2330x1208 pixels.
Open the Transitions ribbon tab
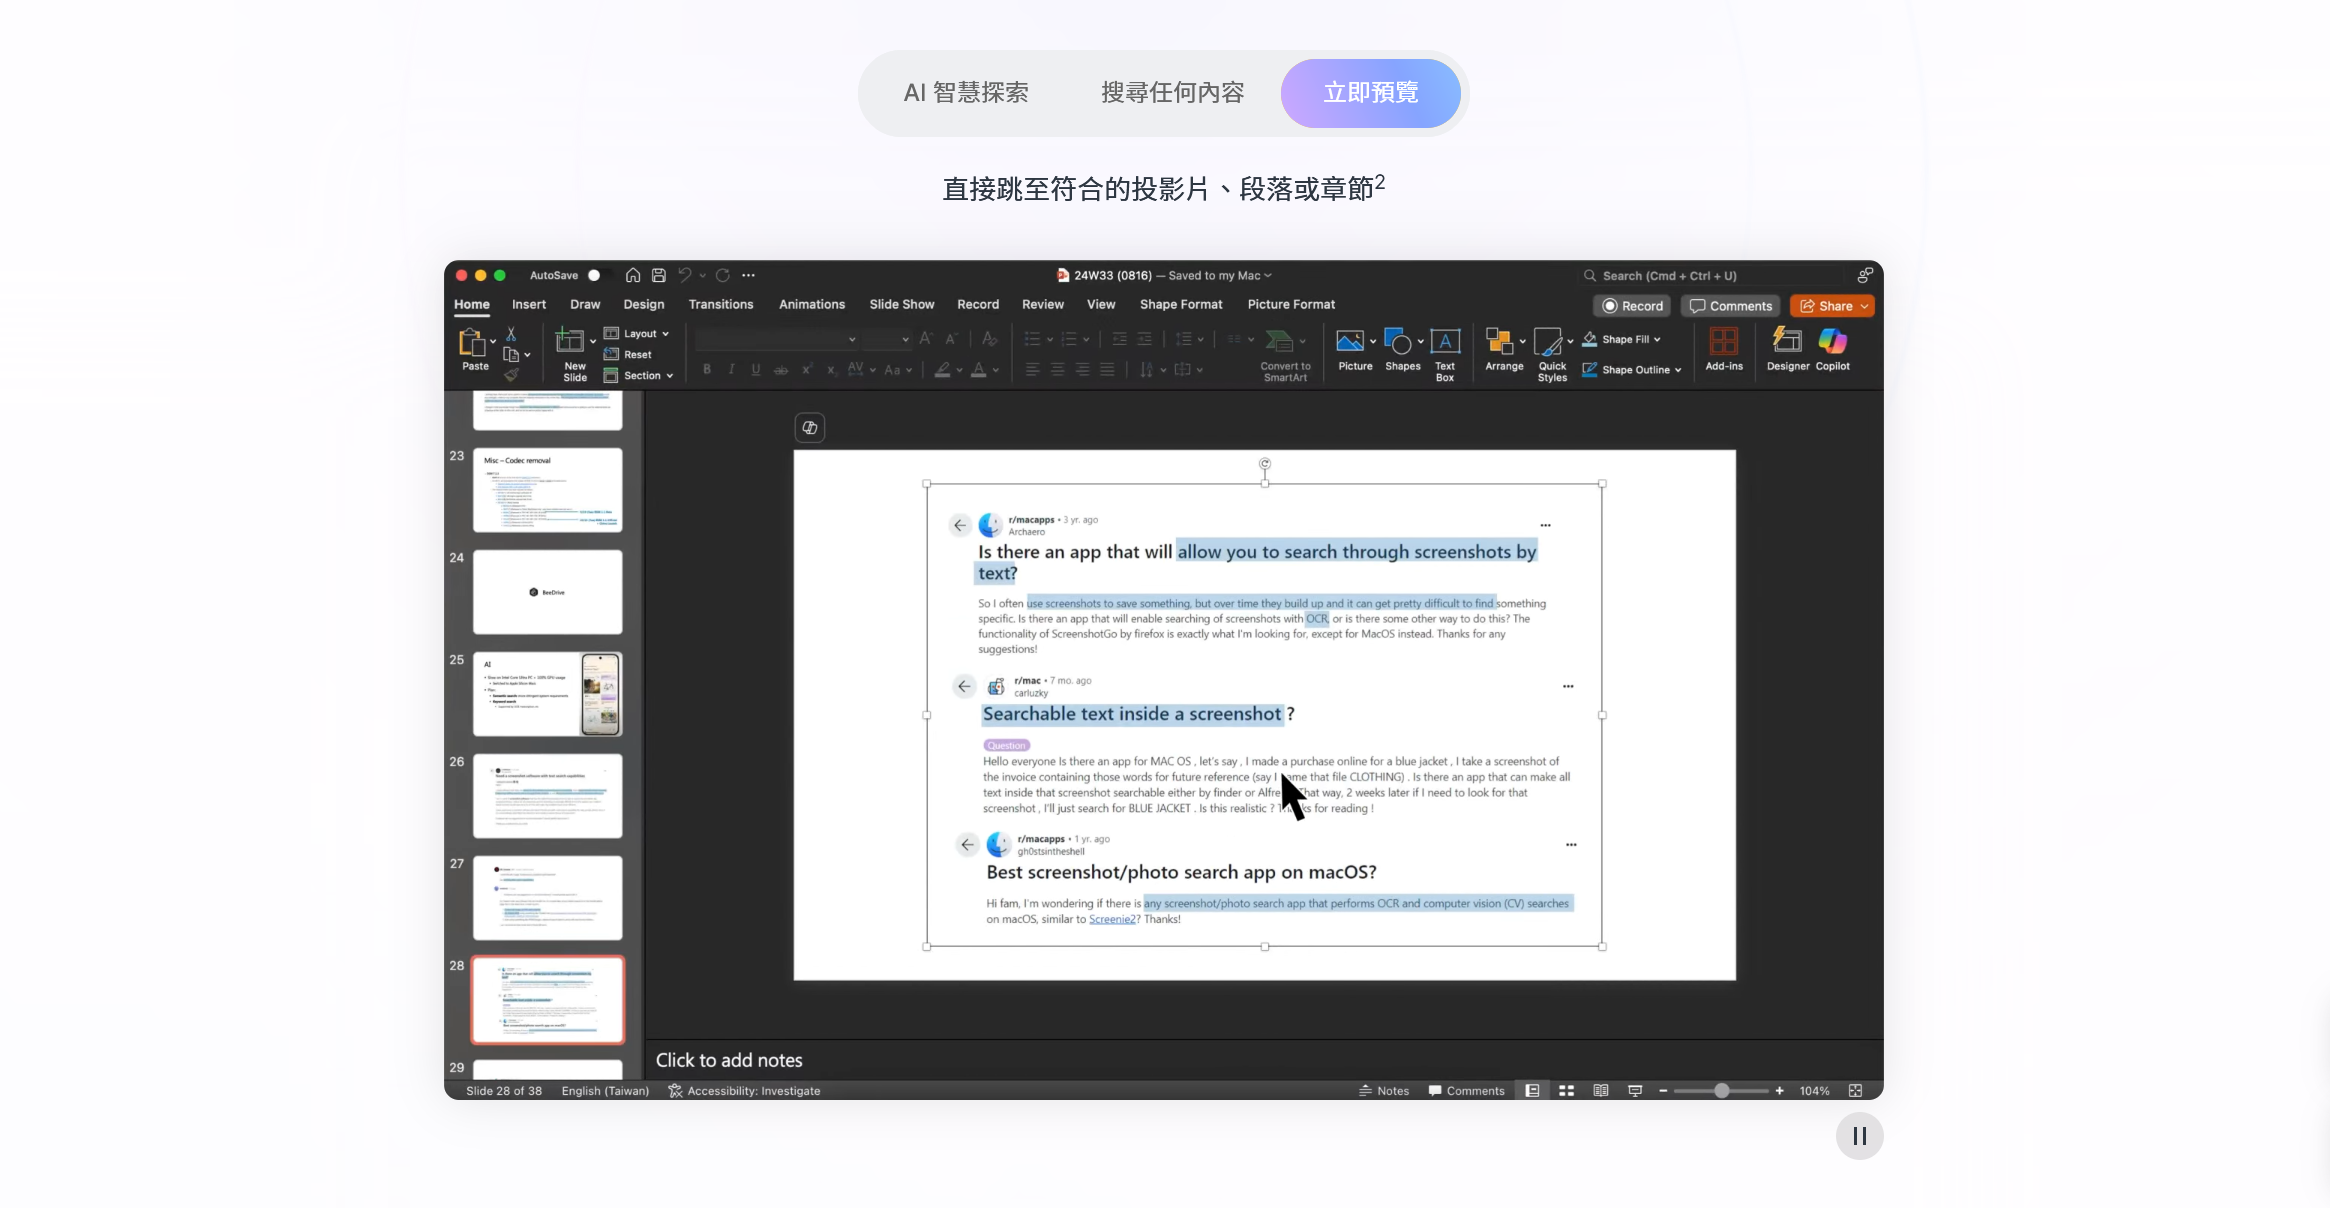[x=720, y=304]
